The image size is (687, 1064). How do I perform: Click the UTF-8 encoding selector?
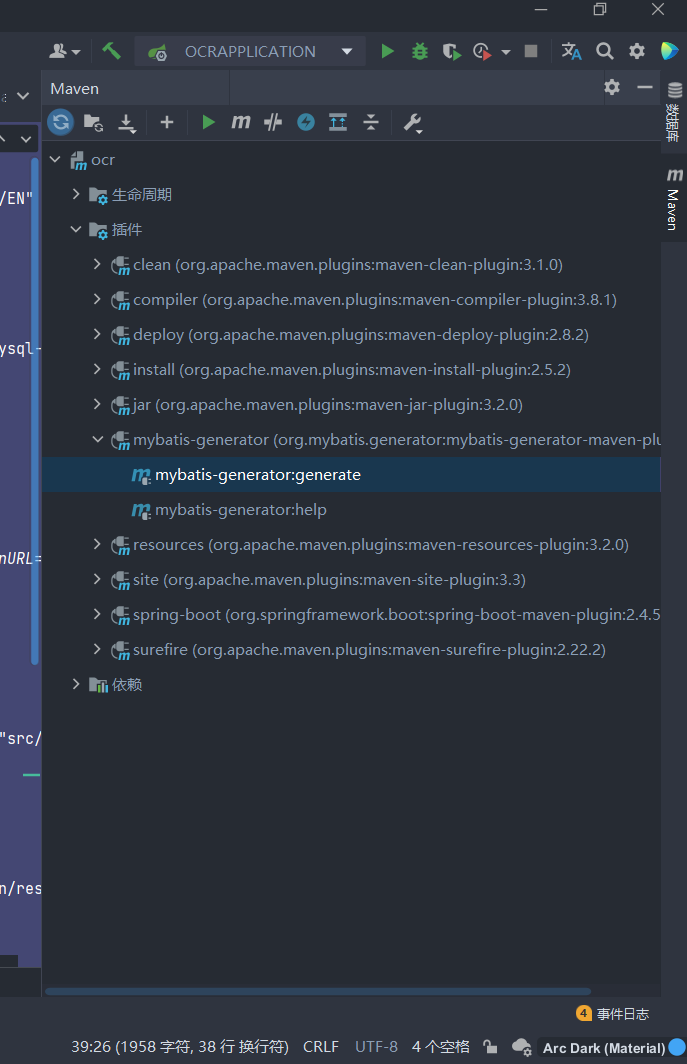pyautogui.click(x=376, y=1047)
